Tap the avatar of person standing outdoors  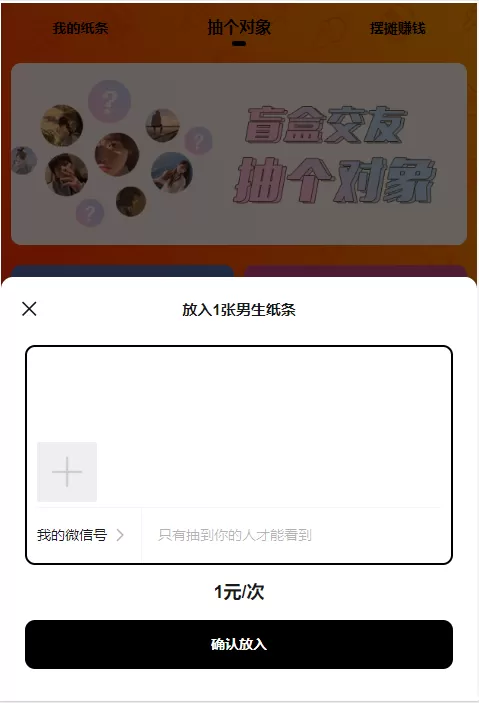click(162, 126)
